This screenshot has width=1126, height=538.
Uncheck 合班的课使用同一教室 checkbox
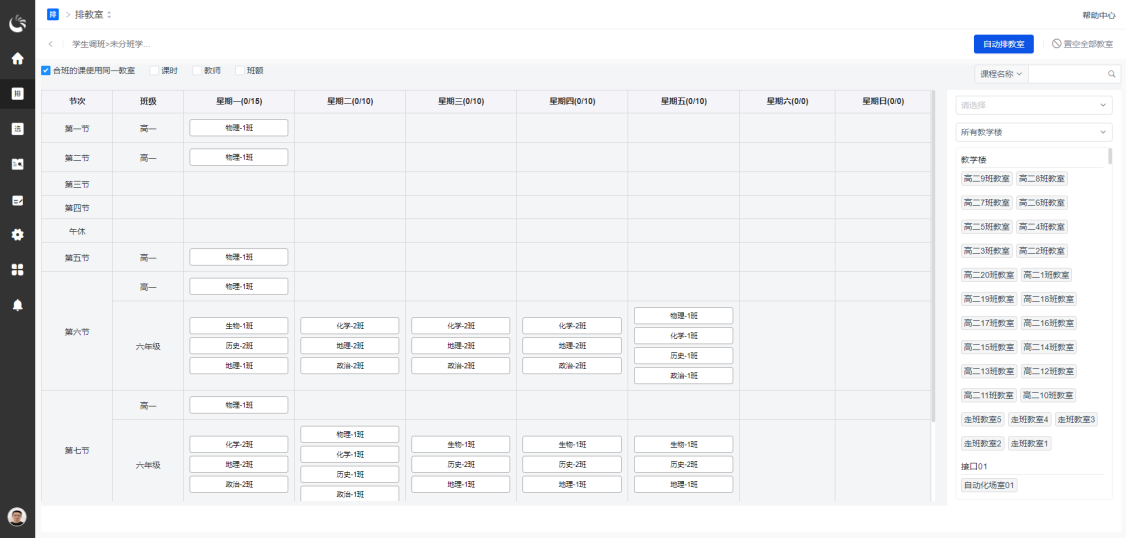[x=46, y=71]
